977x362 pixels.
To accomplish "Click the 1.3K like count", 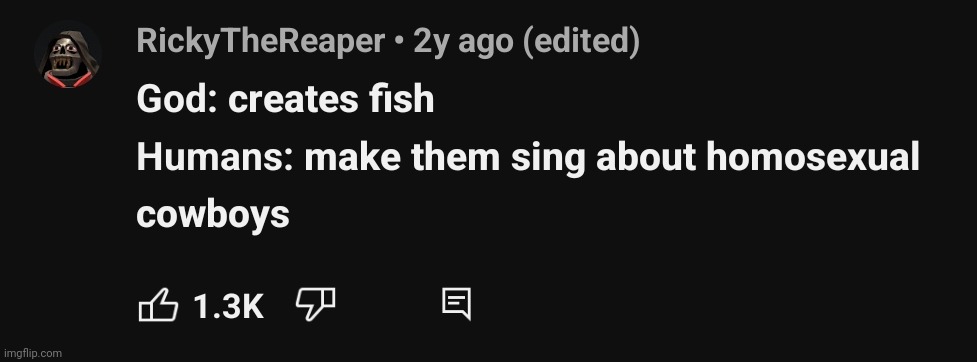I will pyautogui.click(x=228, y=306).
